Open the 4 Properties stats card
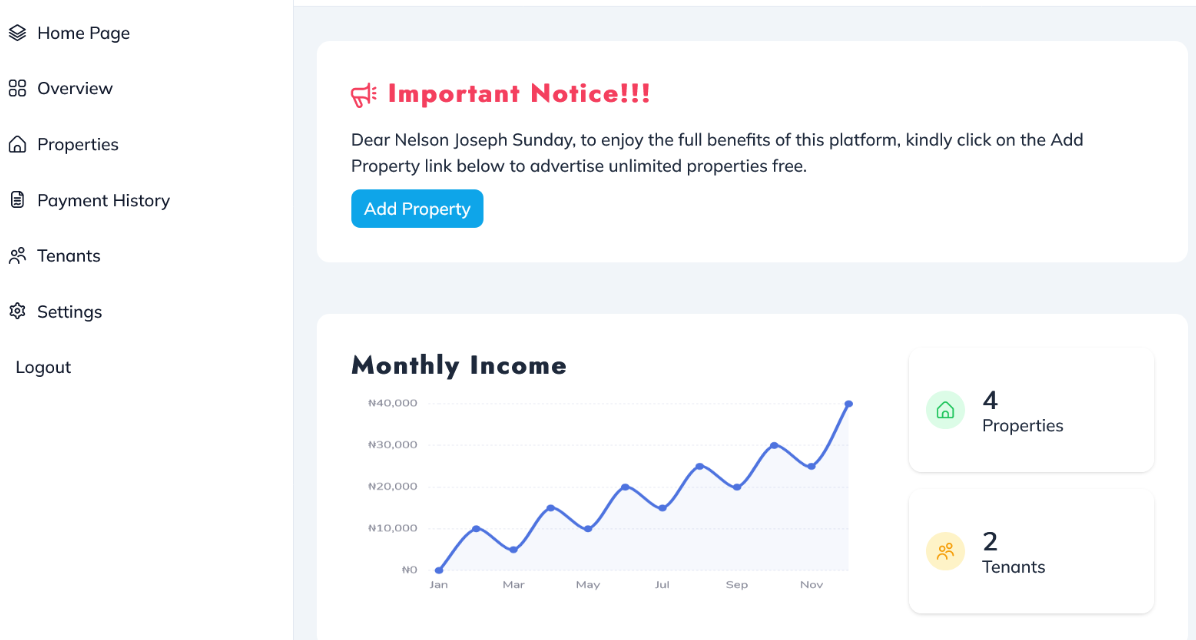 click(x=1031, y=411)
